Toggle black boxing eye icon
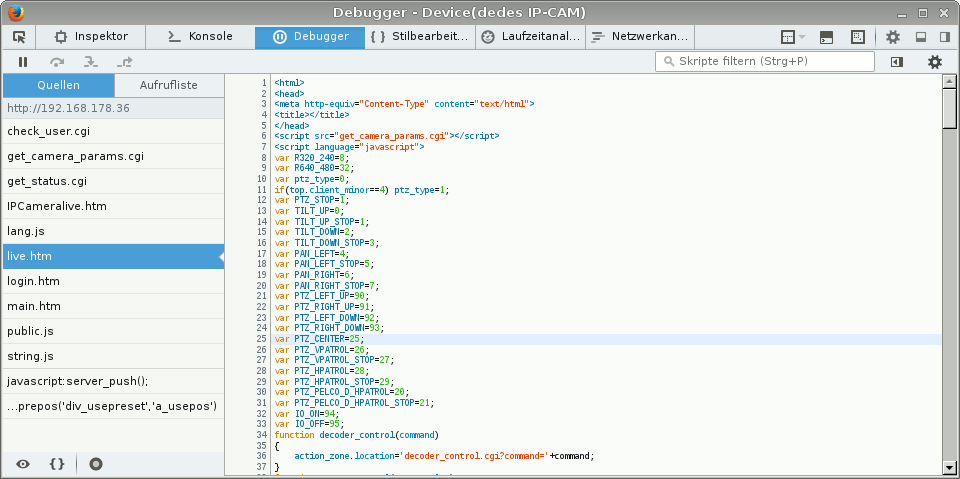The width and height of the screenshot is (960, 479). coord(23,464)
